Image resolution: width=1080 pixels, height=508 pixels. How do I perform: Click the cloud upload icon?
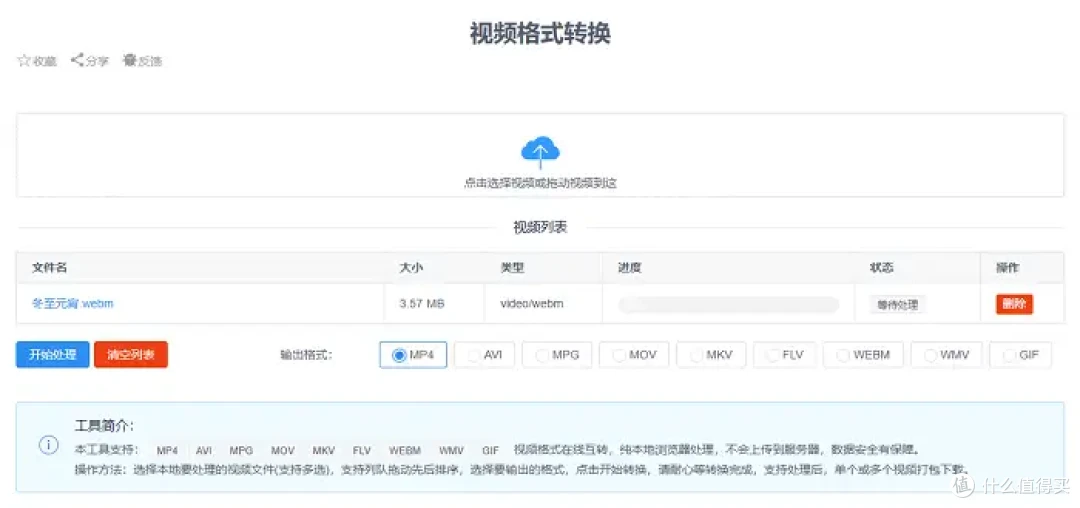coord(540,152)
